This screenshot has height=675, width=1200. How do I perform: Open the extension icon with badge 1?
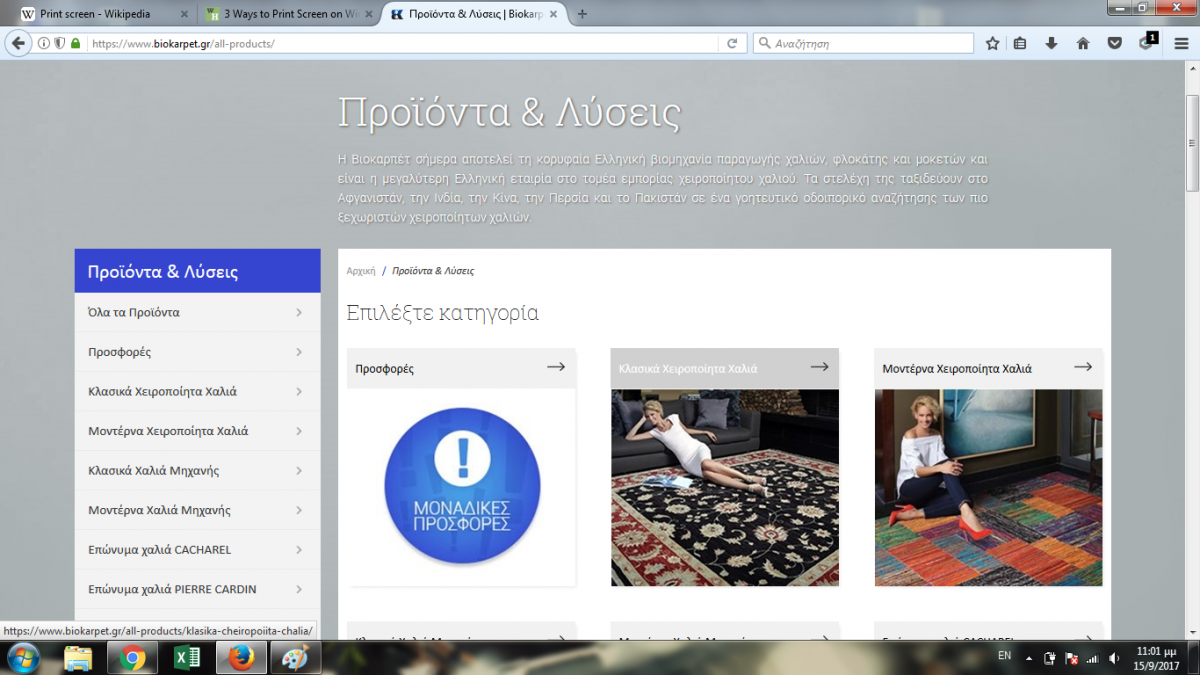[x=1147, y=42]
